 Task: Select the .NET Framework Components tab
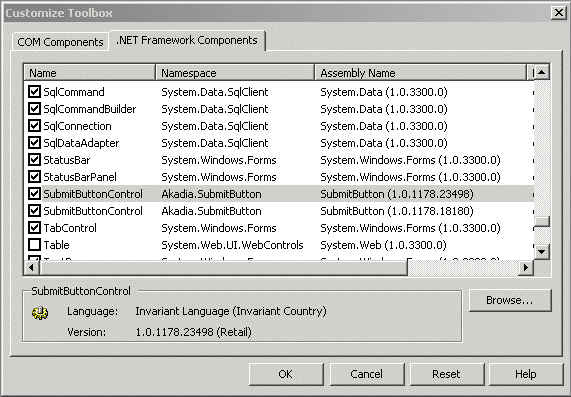click(x=187, y=40)
